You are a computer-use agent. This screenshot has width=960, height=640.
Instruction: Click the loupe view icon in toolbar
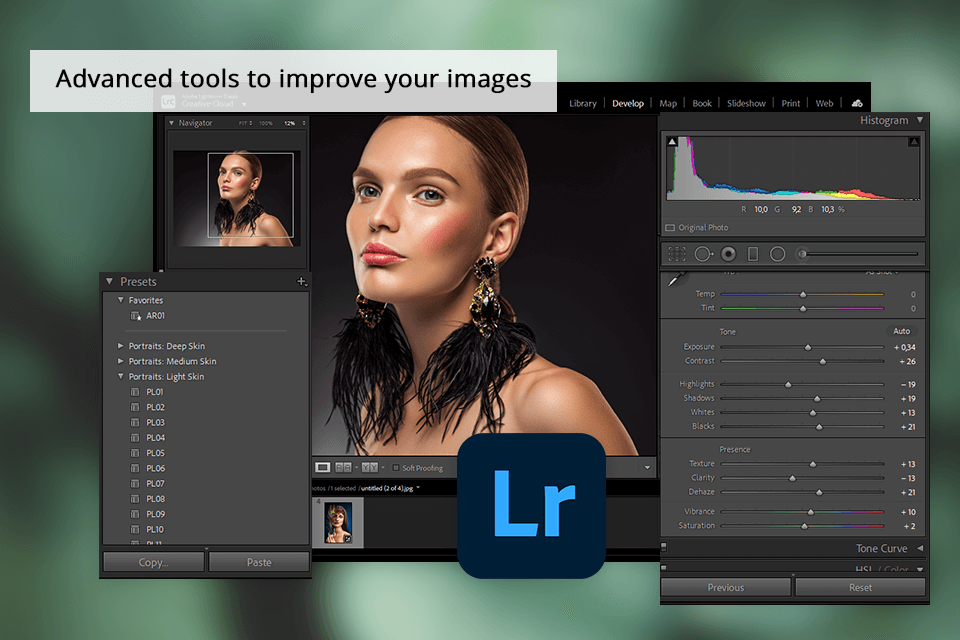coord(323,467)
